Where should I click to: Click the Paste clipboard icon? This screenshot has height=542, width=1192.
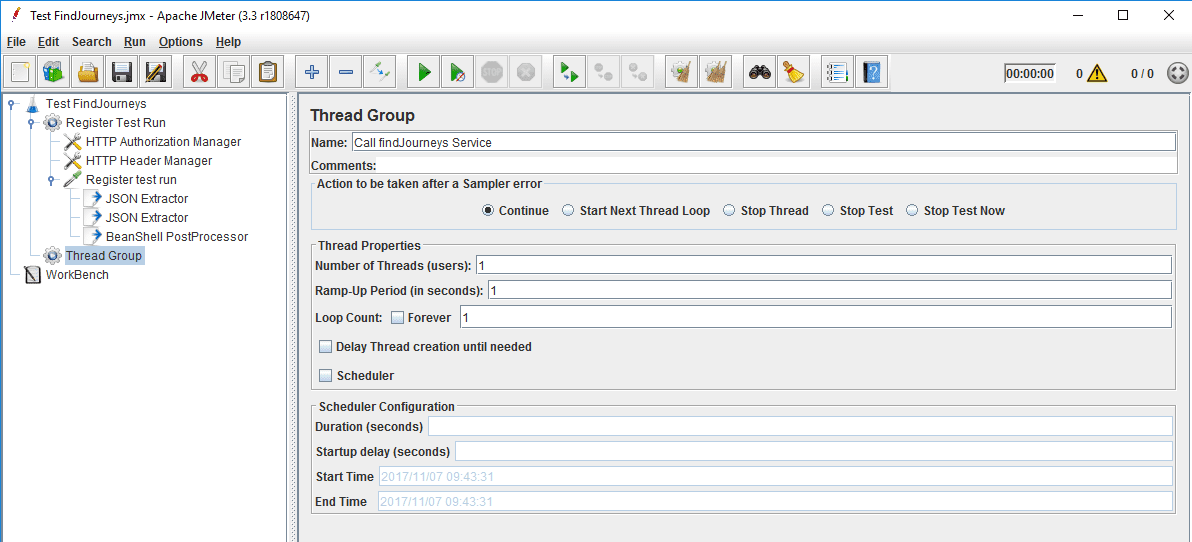(x=268, y=73)
